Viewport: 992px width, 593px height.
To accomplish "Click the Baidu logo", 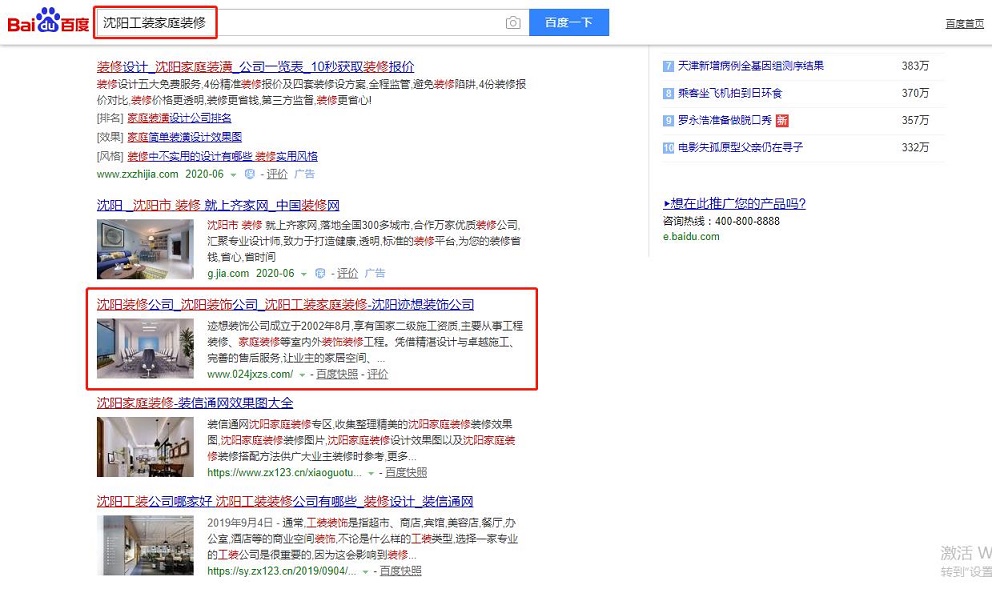I will coord(48,22).
